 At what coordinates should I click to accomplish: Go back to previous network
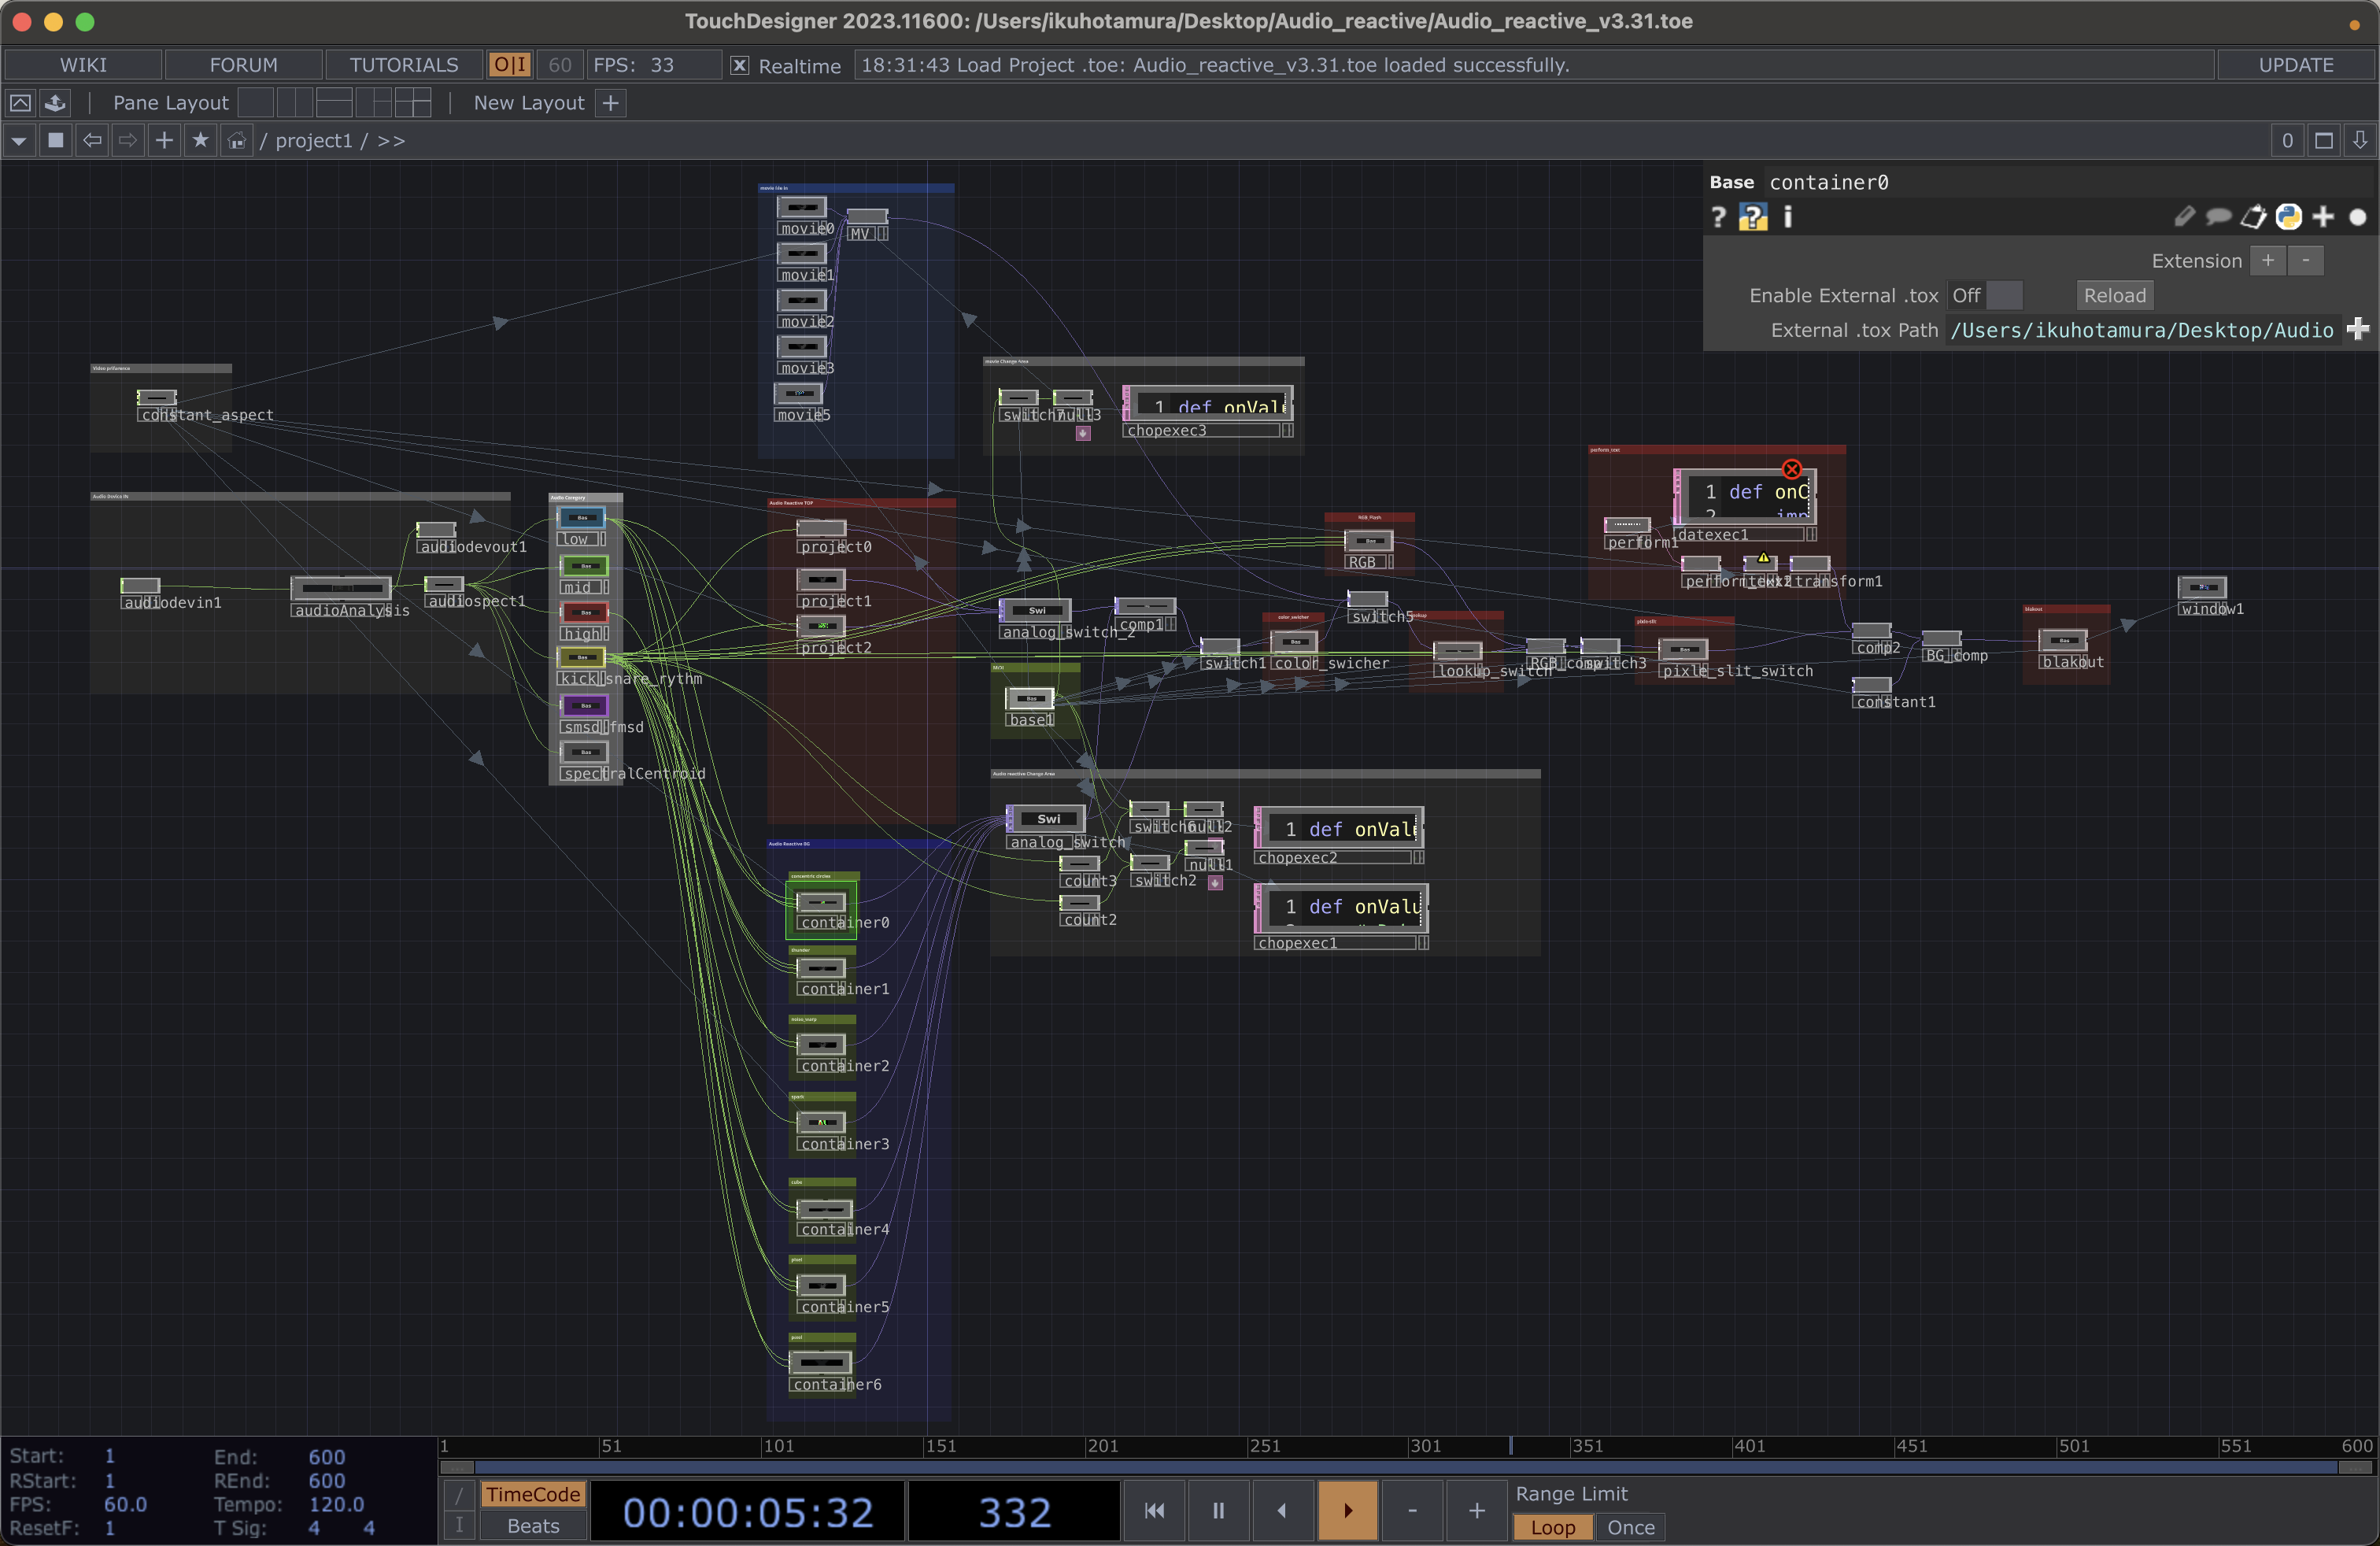point(92,141)
